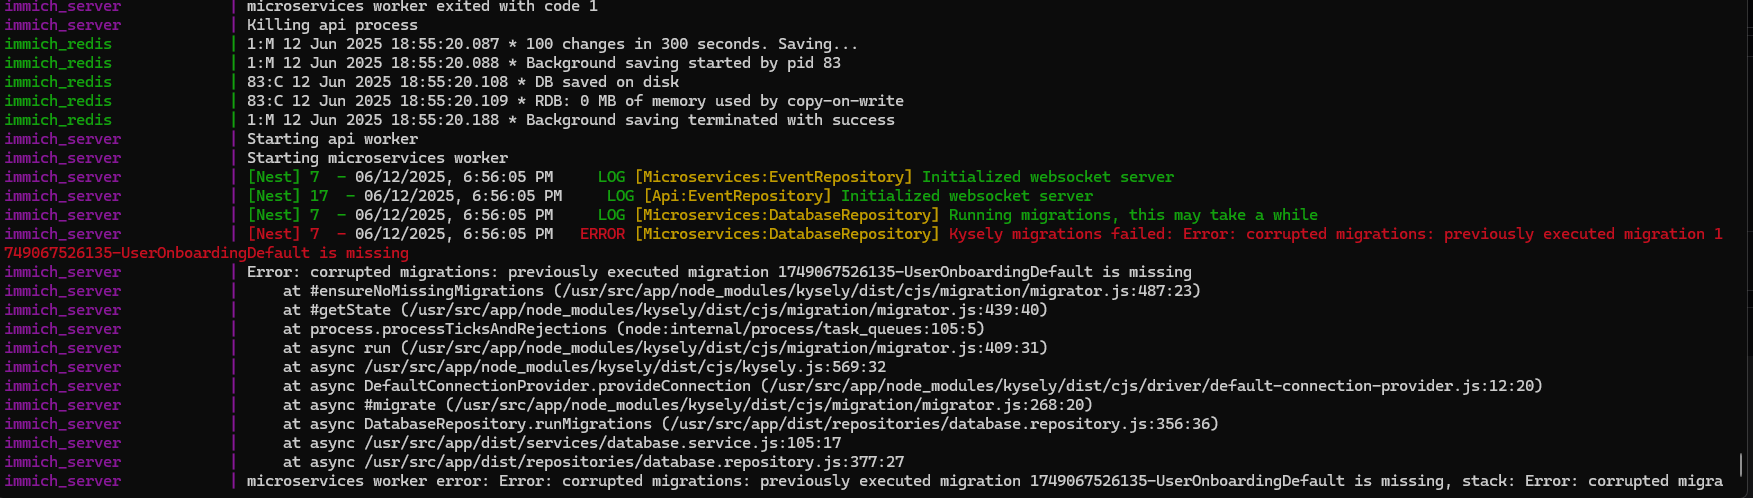Screen dimensions: 1753x498
Task: Click the red '[Microservices:DatabaseRepository]' tag on the ERROR line
Action: click(787, 234)
